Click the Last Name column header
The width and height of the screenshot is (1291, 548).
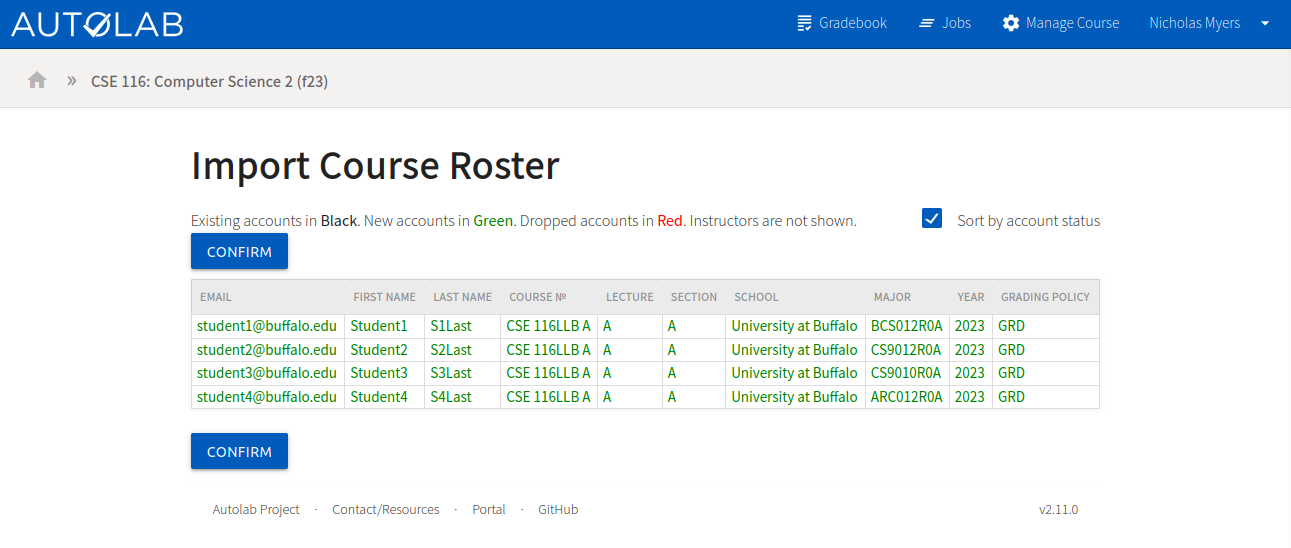click(463, 297)
